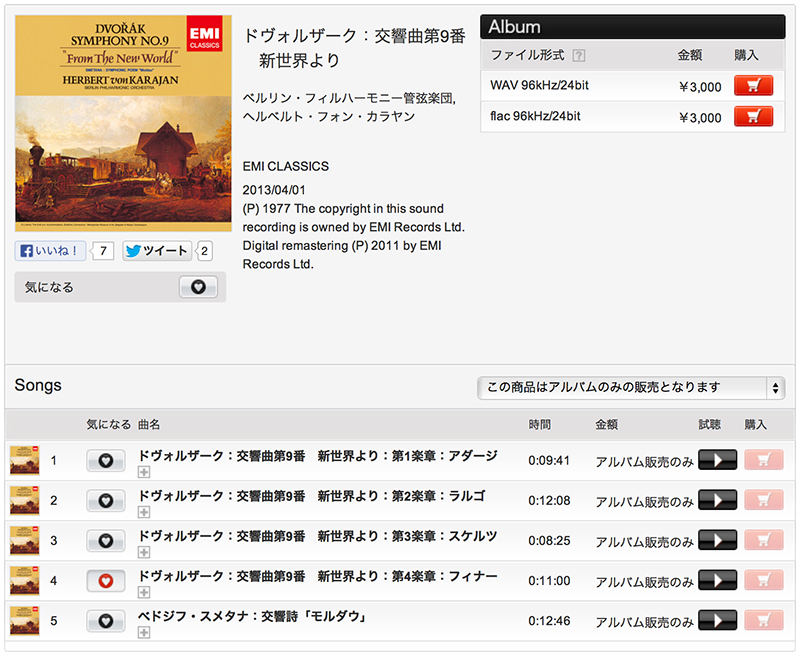
Task: Expand plus details under track 4 title
Action: (144, 592)
